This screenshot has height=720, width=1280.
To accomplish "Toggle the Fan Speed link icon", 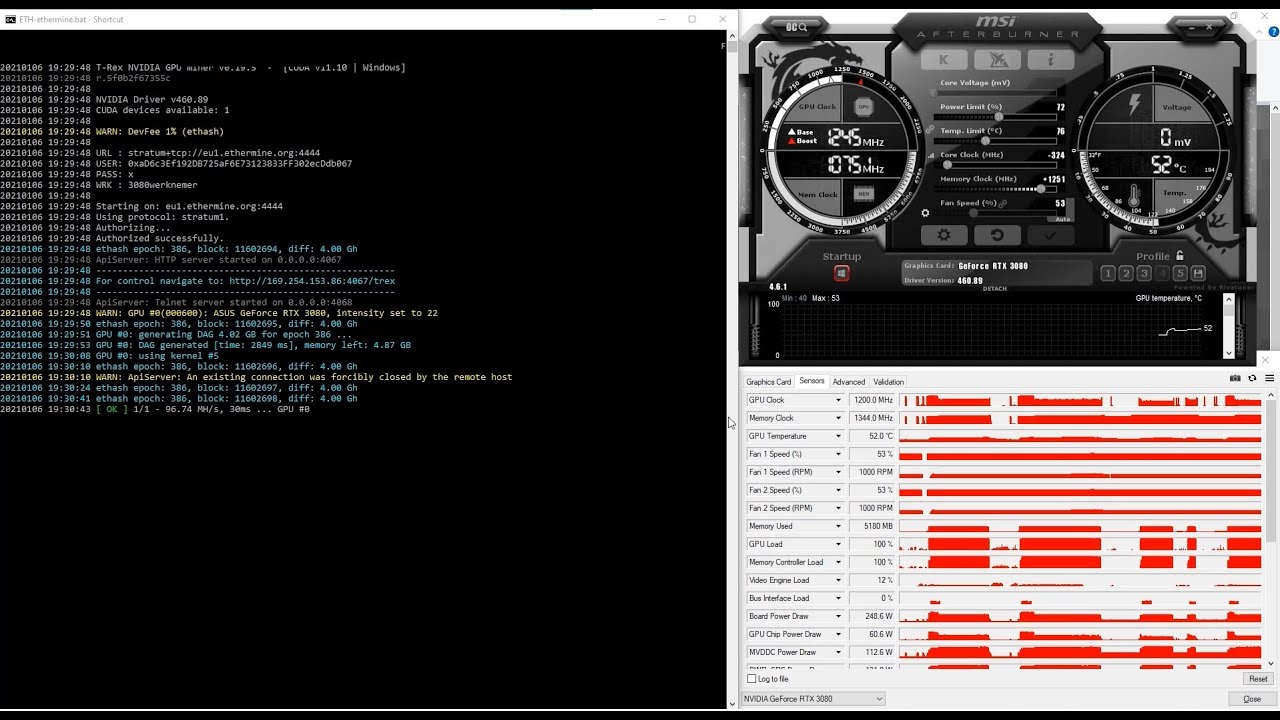I will (x=1003, y=204).
